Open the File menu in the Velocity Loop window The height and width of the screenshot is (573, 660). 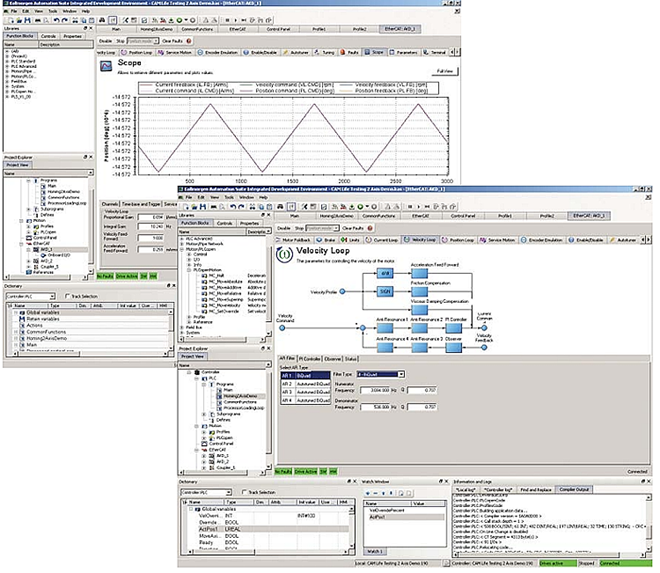pos(189,197)
